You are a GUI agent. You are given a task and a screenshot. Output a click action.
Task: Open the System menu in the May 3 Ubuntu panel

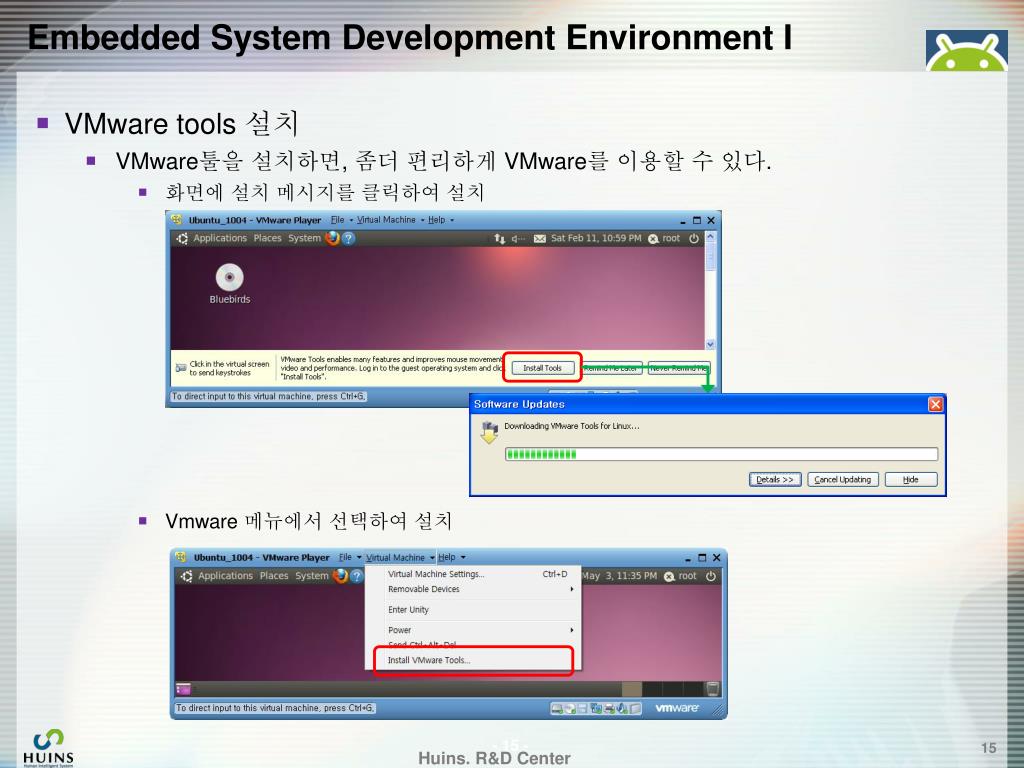312,576
